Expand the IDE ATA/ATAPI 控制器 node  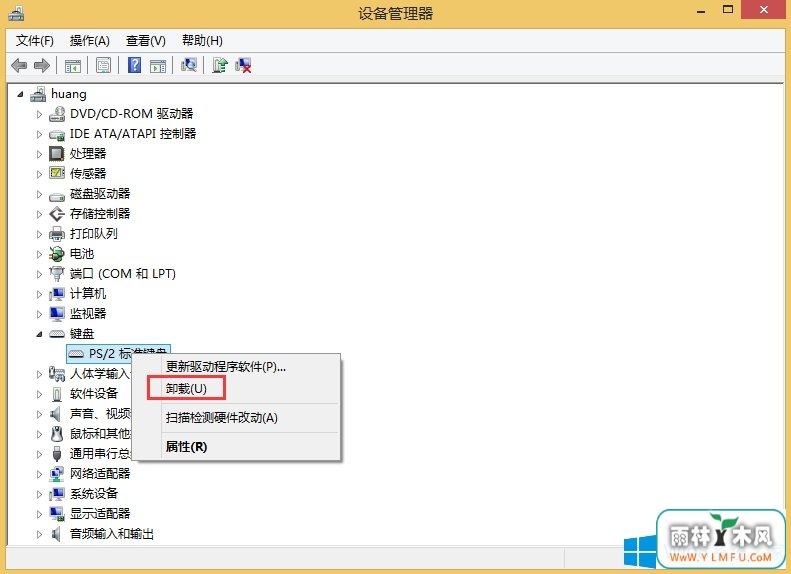point(39,134)
